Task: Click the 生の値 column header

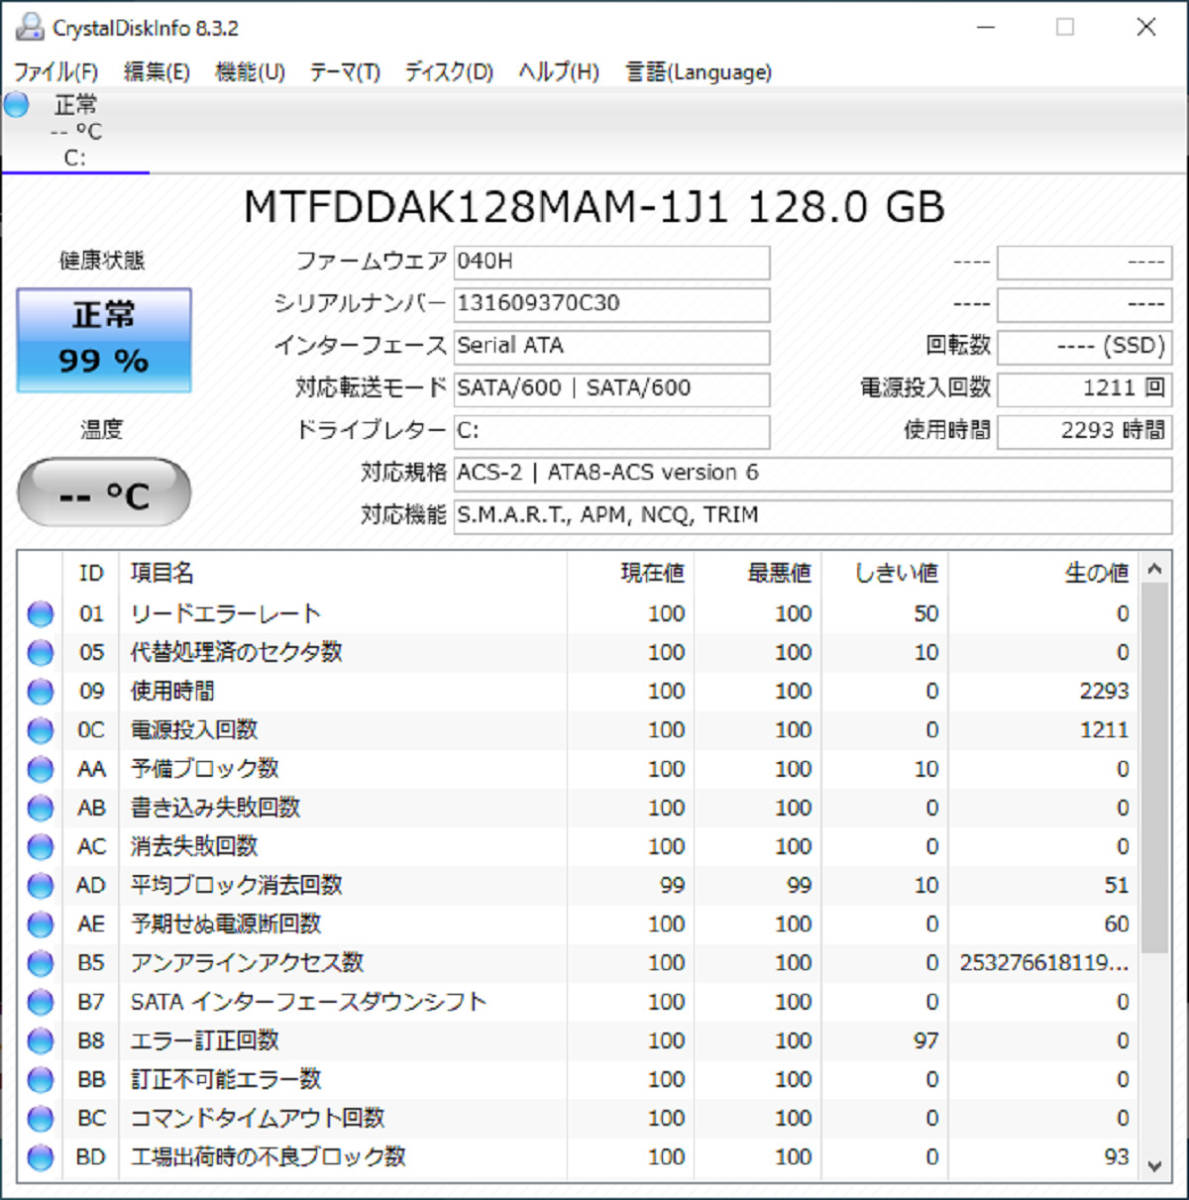Action: pos(1044,573)
